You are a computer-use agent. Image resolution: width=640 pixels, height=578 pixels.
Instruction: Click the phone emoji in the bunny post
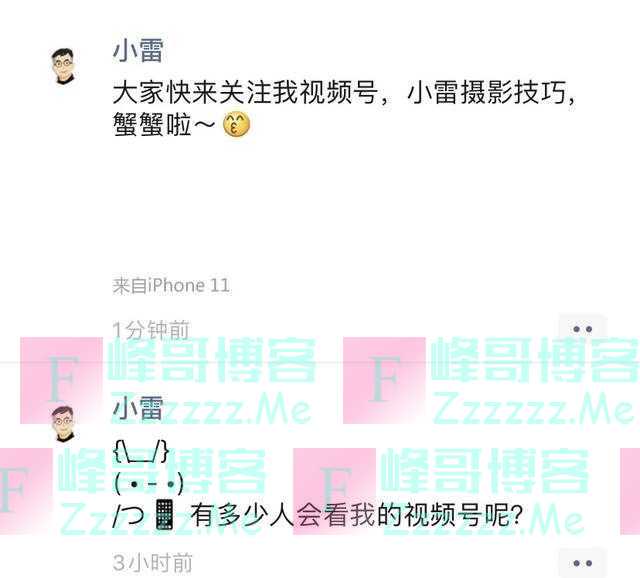(x=164, y=515)
